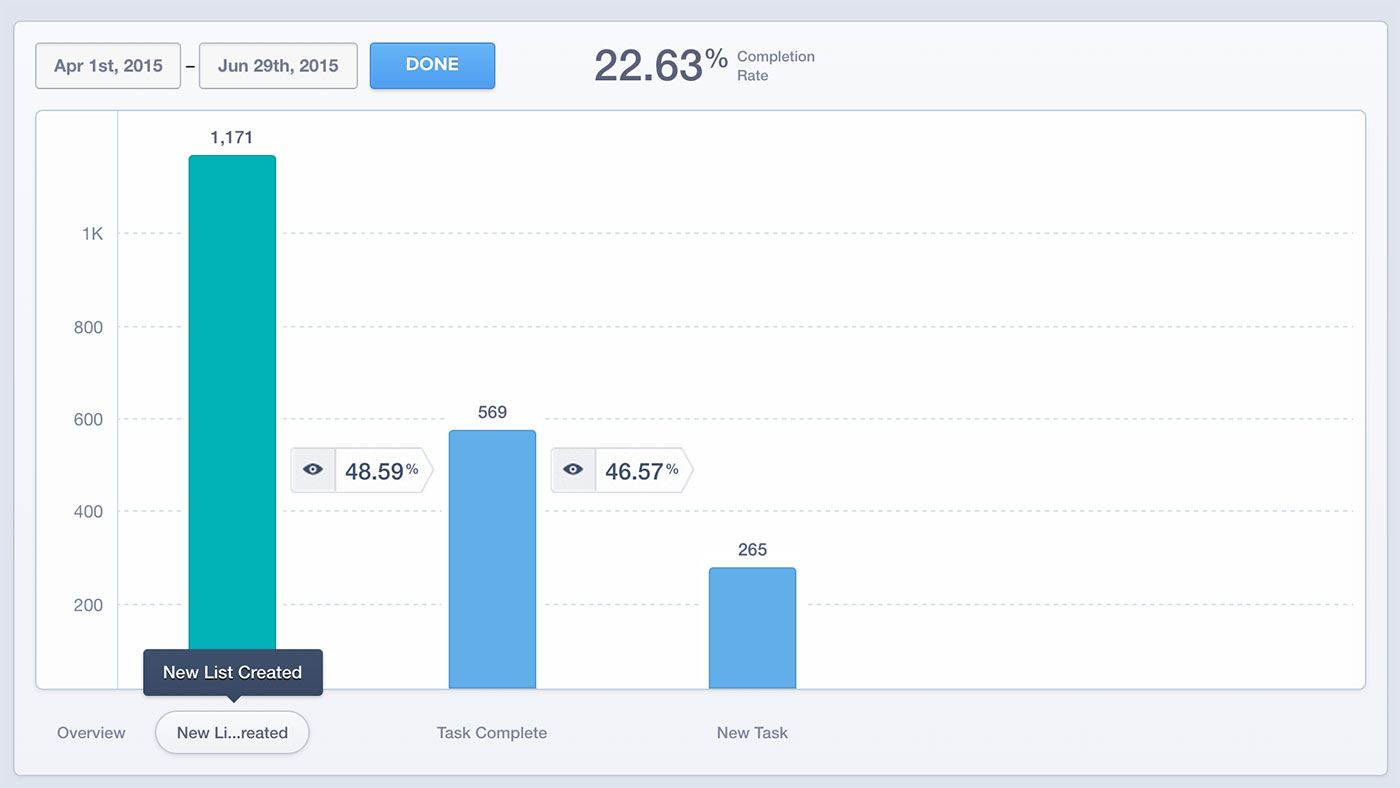Click the 1K axis label
This screenshot has width=1400, height=788.
coord(93,234)
